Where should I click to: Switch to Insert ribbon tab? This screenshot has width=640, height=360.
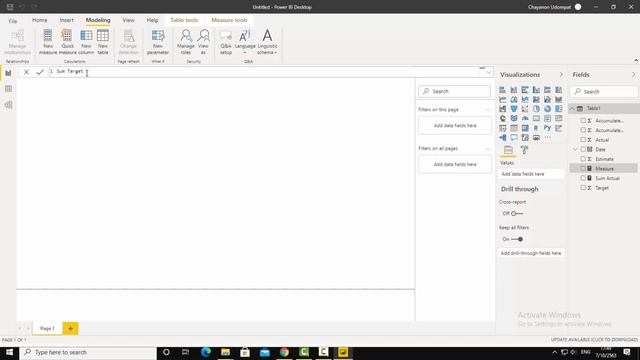coord(67,20)
